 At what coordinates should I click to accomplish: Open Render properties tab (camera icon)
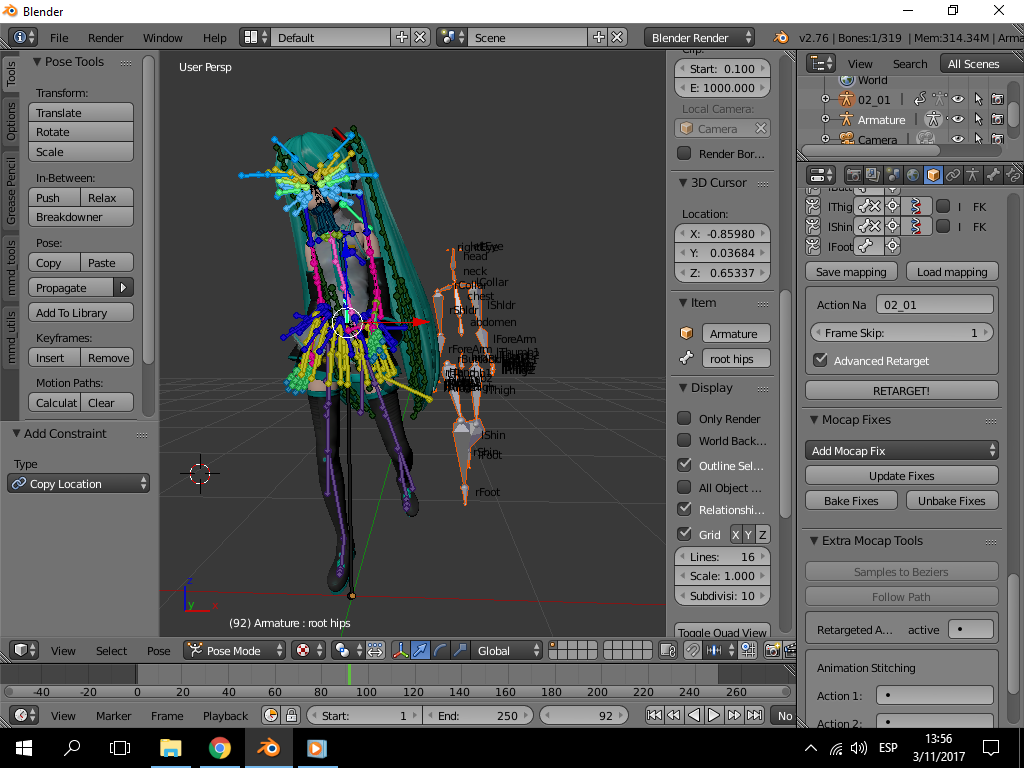tap(853, 175)
